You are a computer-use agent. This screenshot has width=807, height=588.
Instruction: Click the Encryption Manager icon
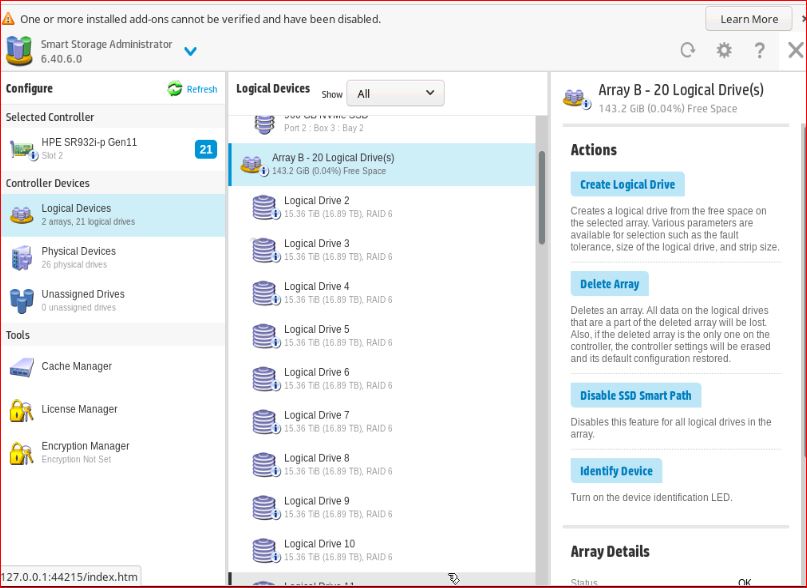pos(22,453)
